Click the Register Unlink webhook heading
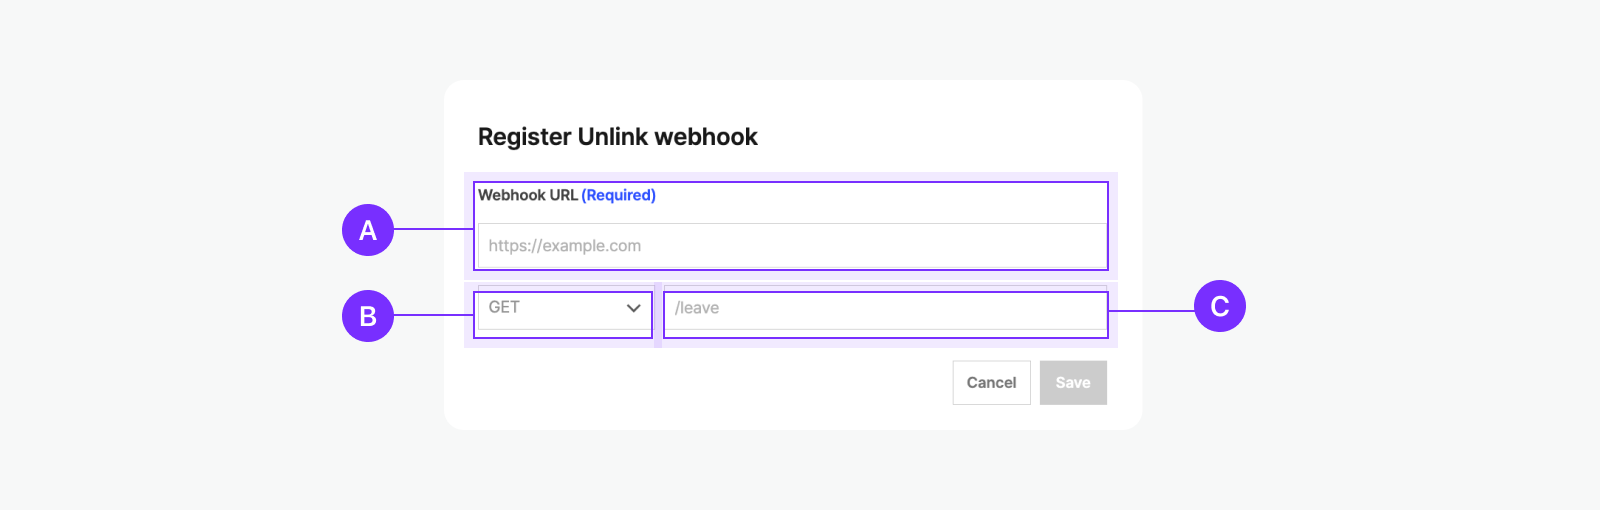Viewport: 1600px width, 510px height. 618,137
